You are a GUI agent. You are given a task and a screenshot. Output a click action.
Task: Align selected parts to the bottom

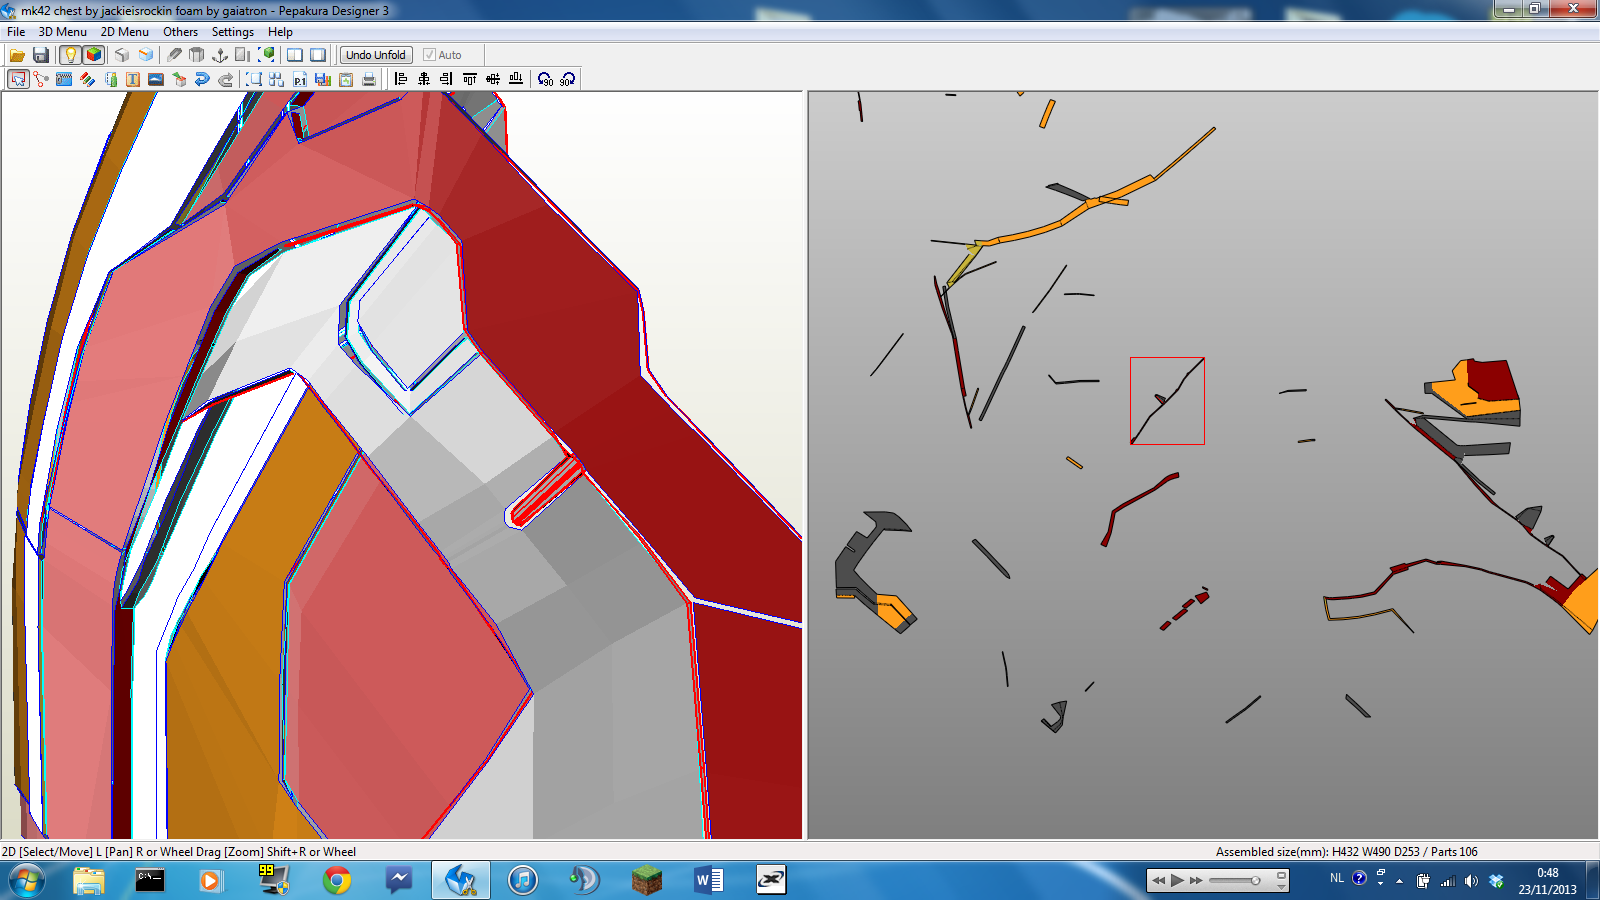[515, 79]
